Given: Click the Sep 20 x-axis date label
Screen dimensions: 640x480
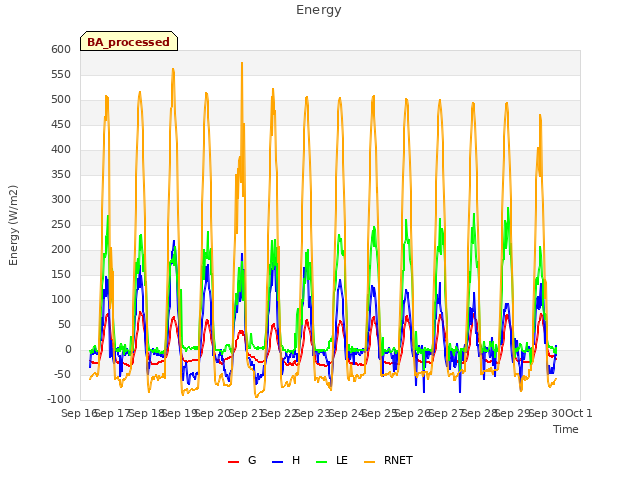Looking at the screenshot, I should (x=212, y=413).
